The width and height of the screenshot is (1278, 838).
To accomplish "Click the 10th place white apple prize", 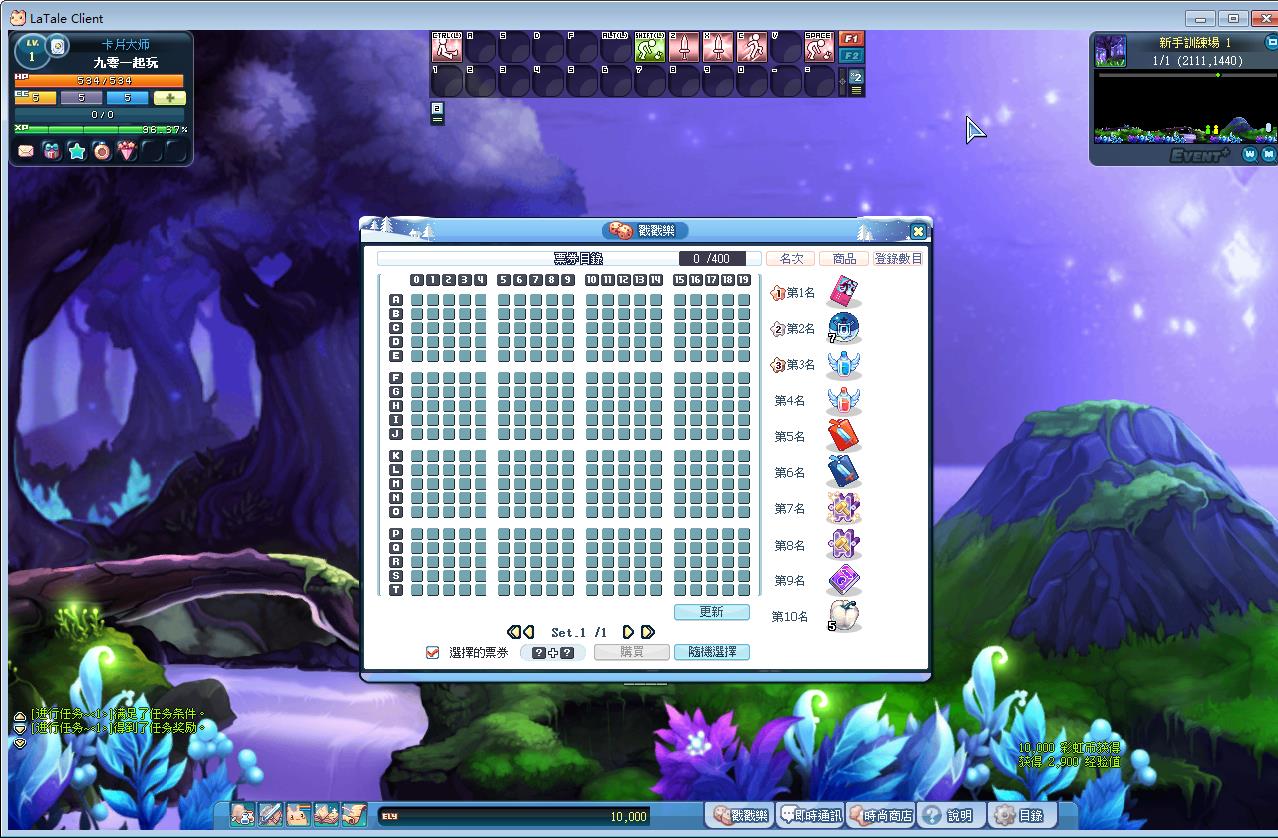I will tap(845, 616).
